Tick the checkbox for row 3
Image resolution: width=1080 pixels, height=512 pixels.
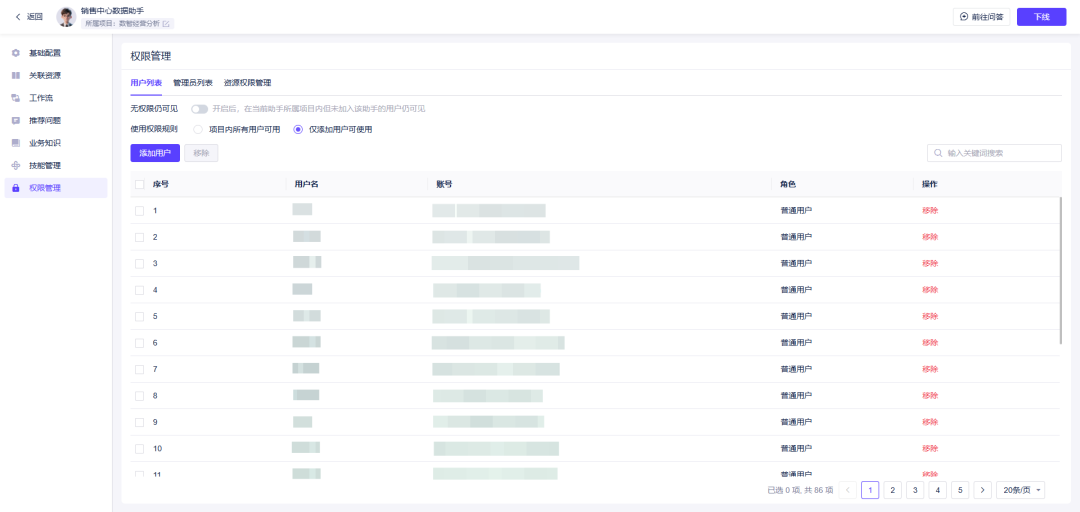[140, 263]
